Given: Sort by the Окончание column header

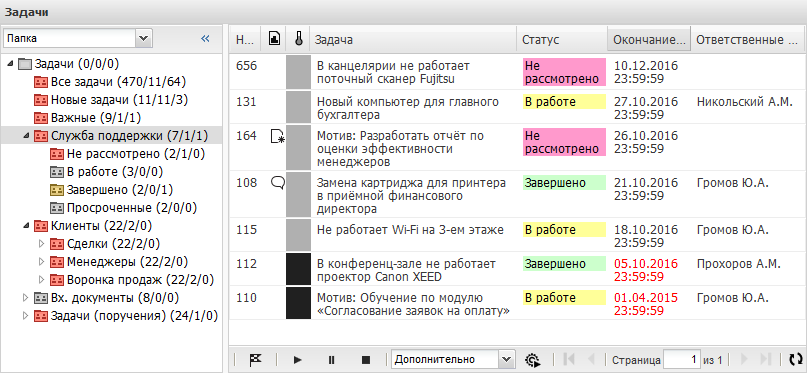Looking at the screenshot, I should click(x=649, y=39).
